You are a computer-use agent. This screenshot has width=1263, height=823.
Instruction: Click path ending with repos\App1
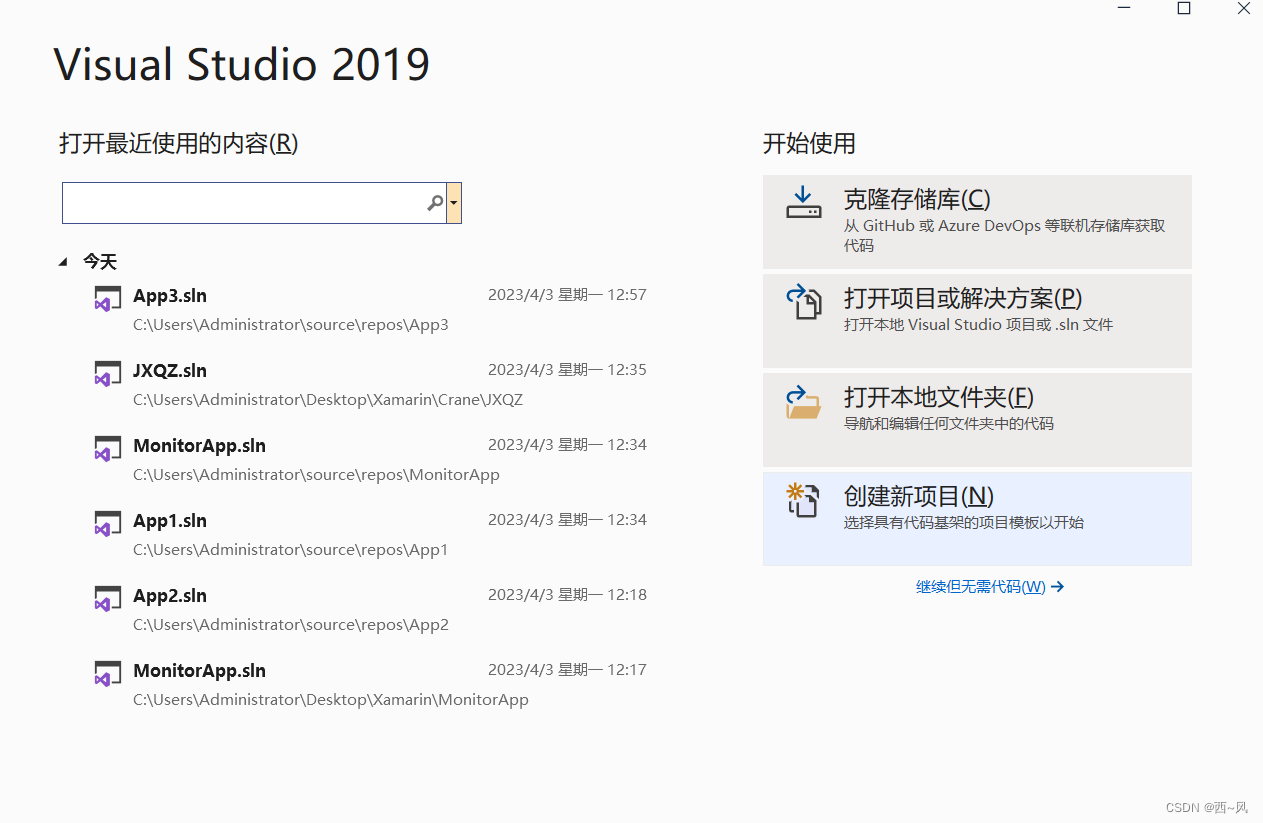click(291, 550)
